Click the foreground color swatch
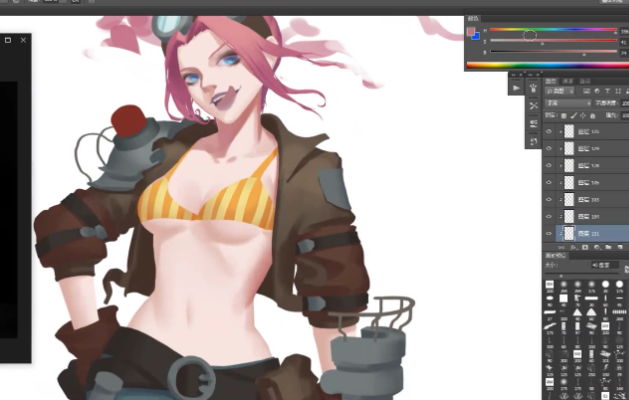This screenshot has height=400, width=629. click(x=471, y=31)
